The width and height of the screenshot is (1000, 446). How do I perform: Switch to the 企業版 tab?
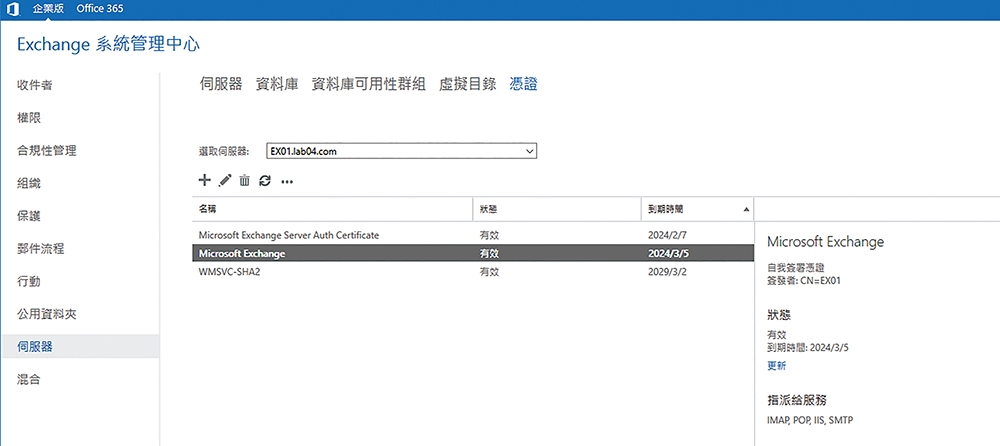pos(48,9)
